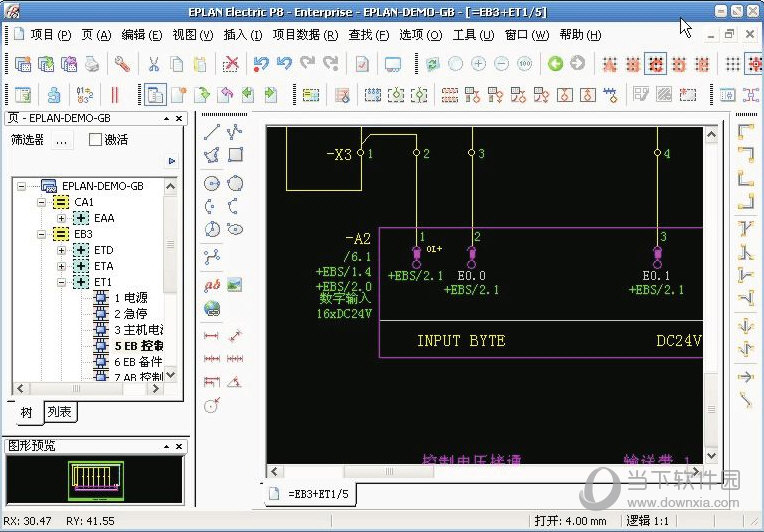Viewport: 764px width, 532px height.
Task: Close the 页 - EPLAN-DEMO-GB panel
Action: click(x=179, y=118)
